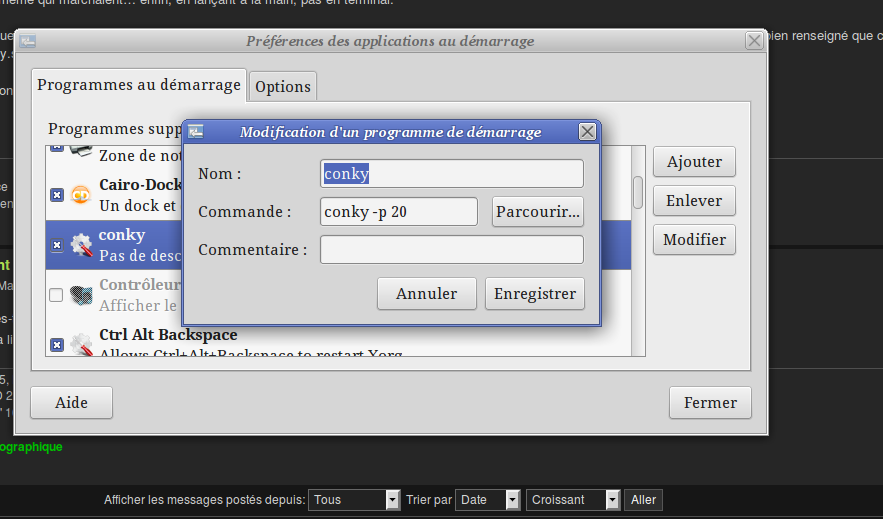Uncheck the conky startup checkbox
The image size is (883, 519).
57,245
